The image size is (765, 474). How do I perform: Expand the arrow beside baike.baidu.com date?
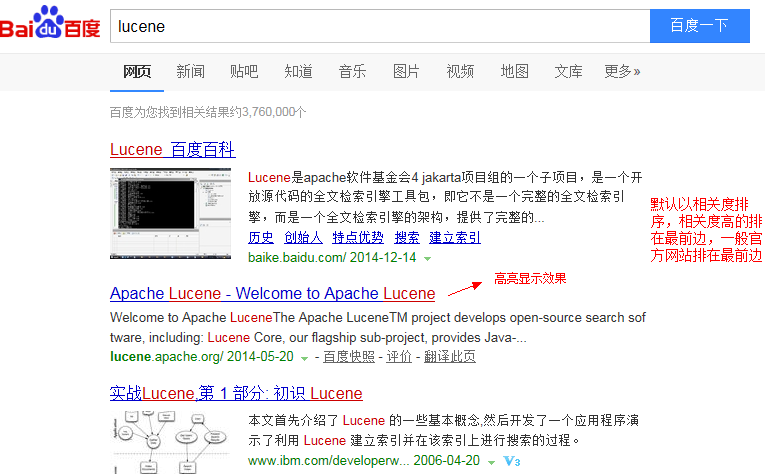427,258
